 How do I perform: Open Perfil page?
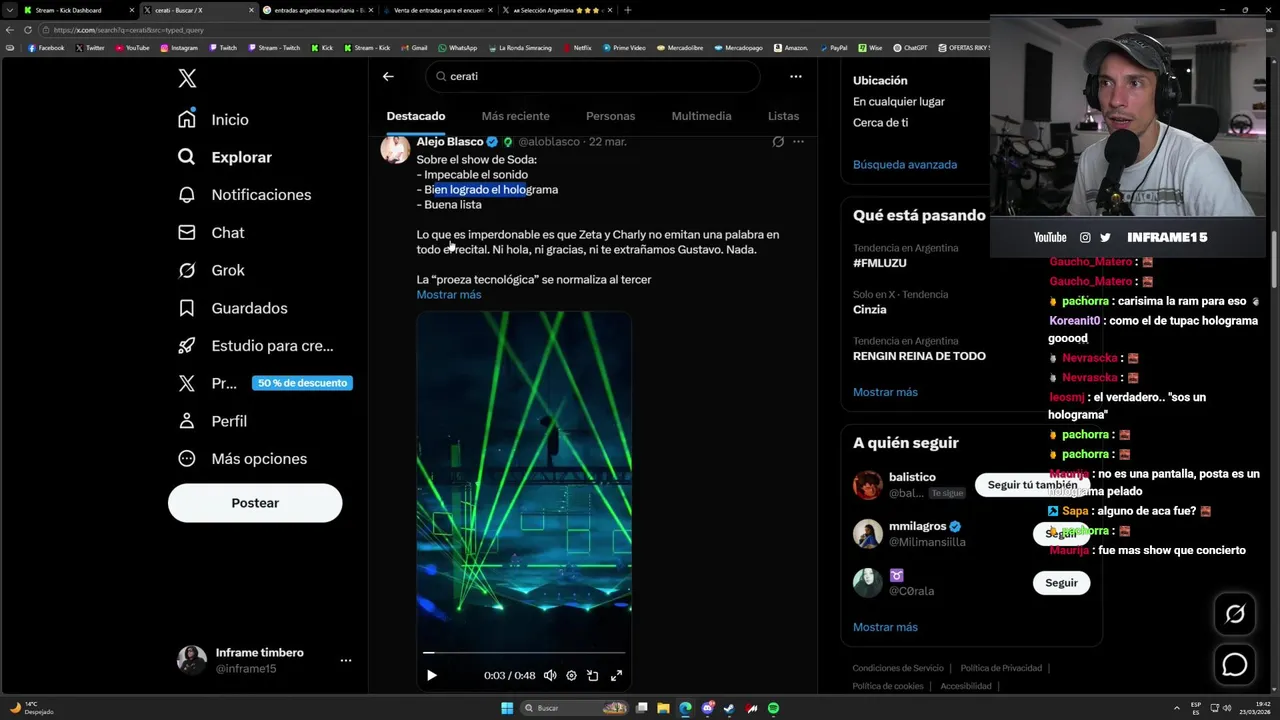[x=212, y=421]
